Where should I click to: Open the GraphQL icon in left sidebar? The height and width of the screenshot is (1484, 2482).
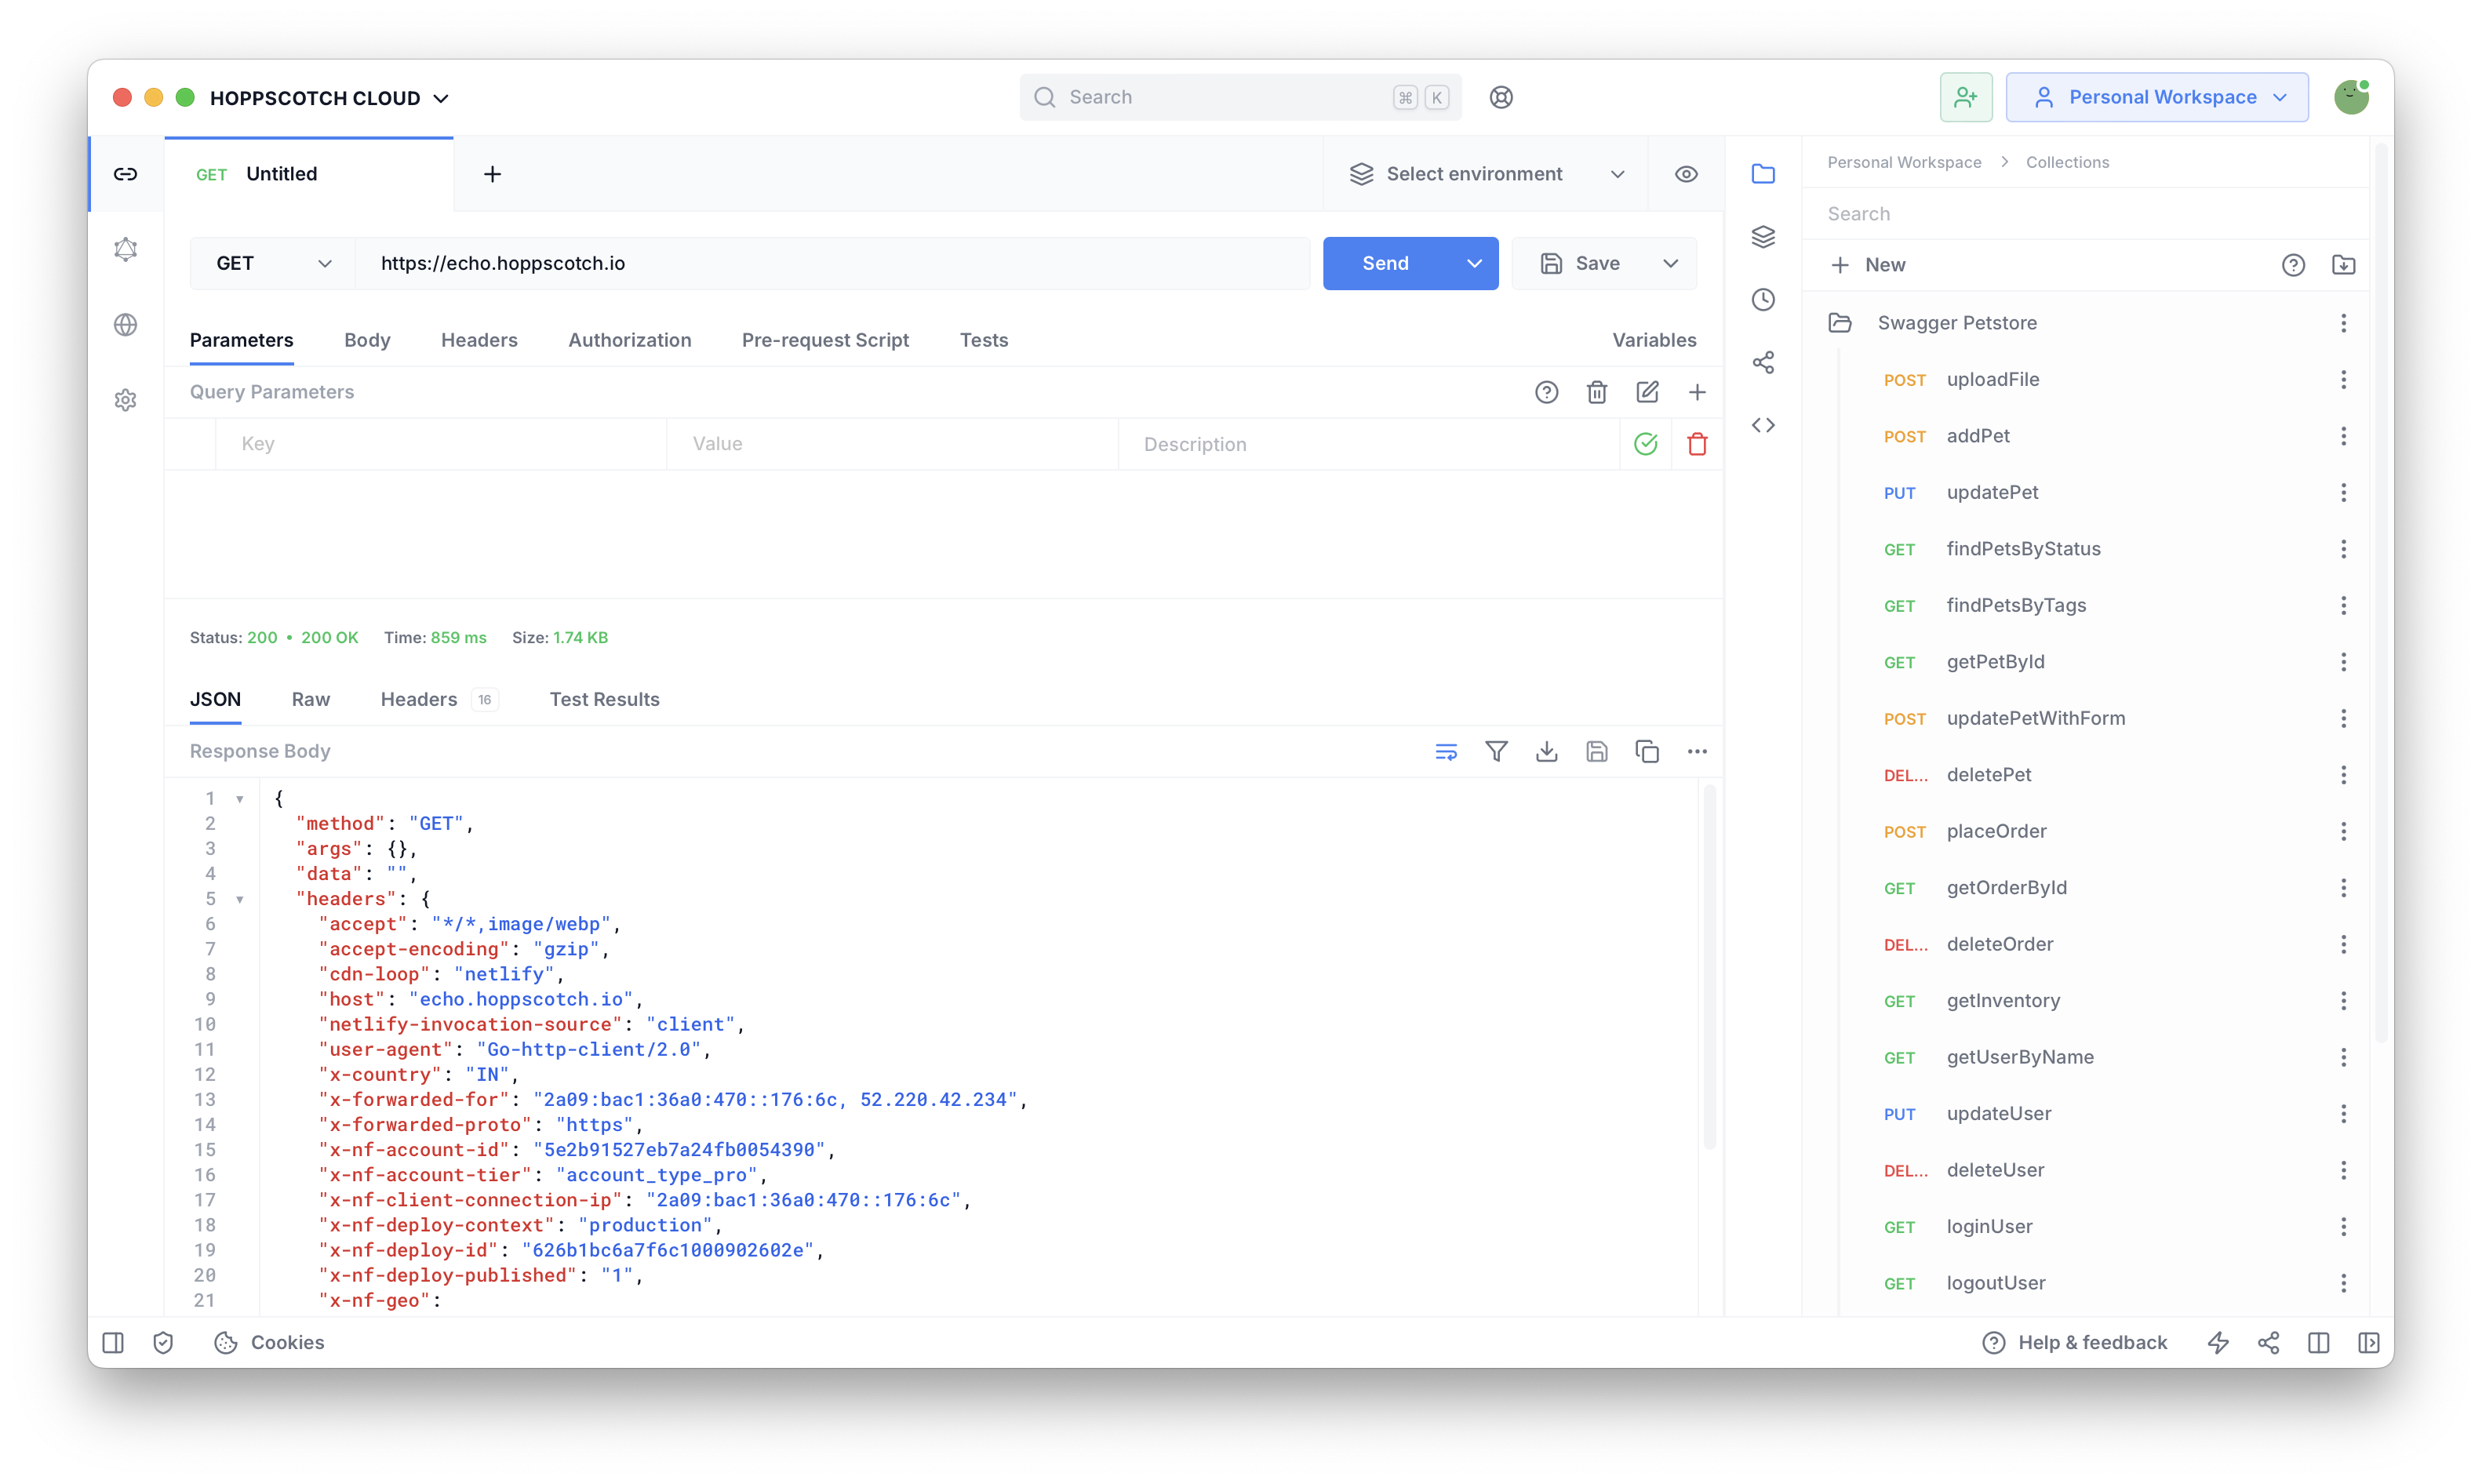[x=125, y=249]
